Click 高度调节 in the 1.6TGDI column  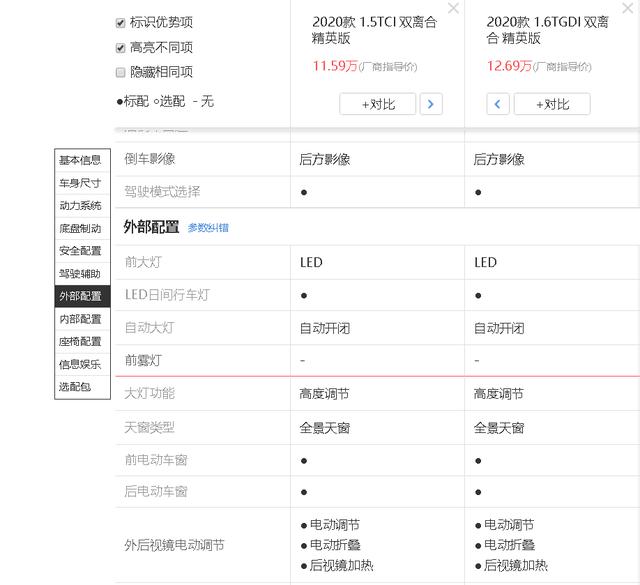click(499, 394)
